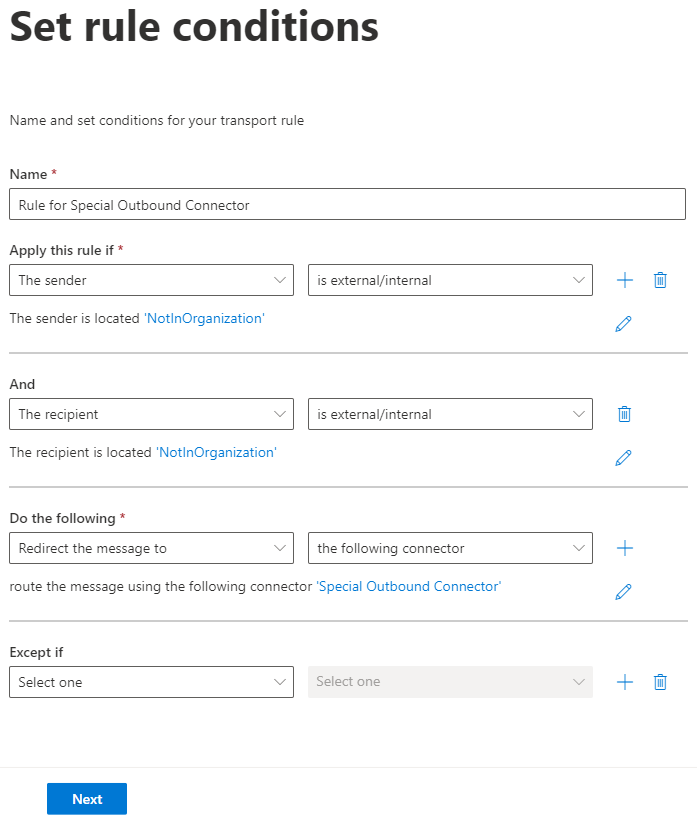Add another exception under Except if
This screenshot has width=697, height=823.
[x=625, y=682]
